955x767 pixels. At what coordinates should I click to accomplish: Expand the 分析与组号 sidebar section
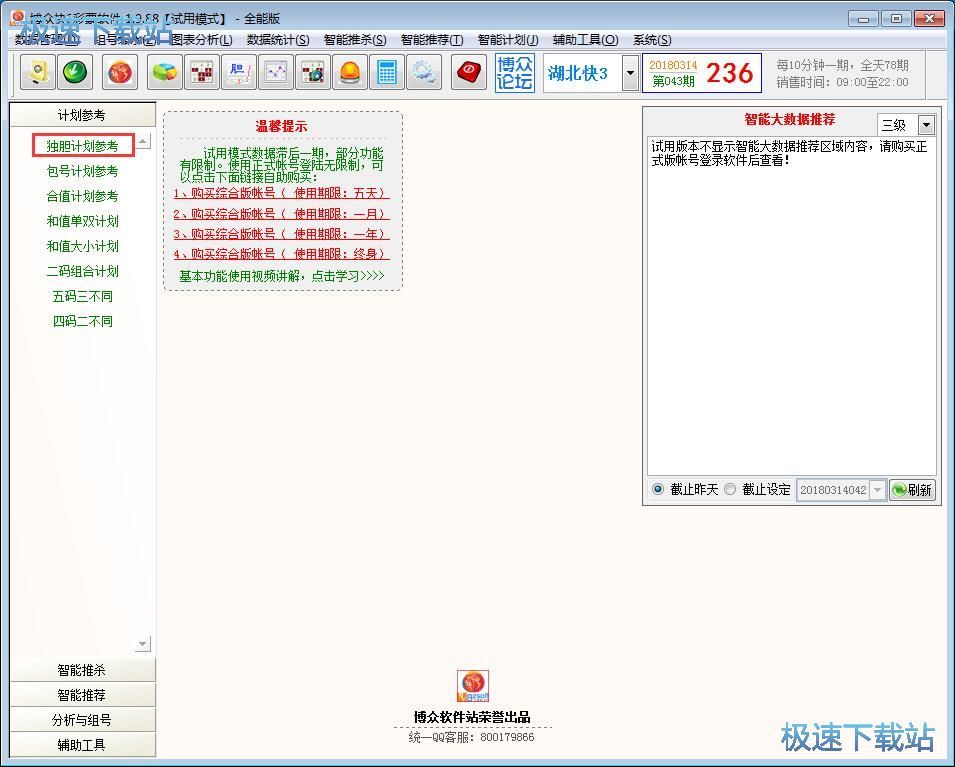tap(82, 720)
